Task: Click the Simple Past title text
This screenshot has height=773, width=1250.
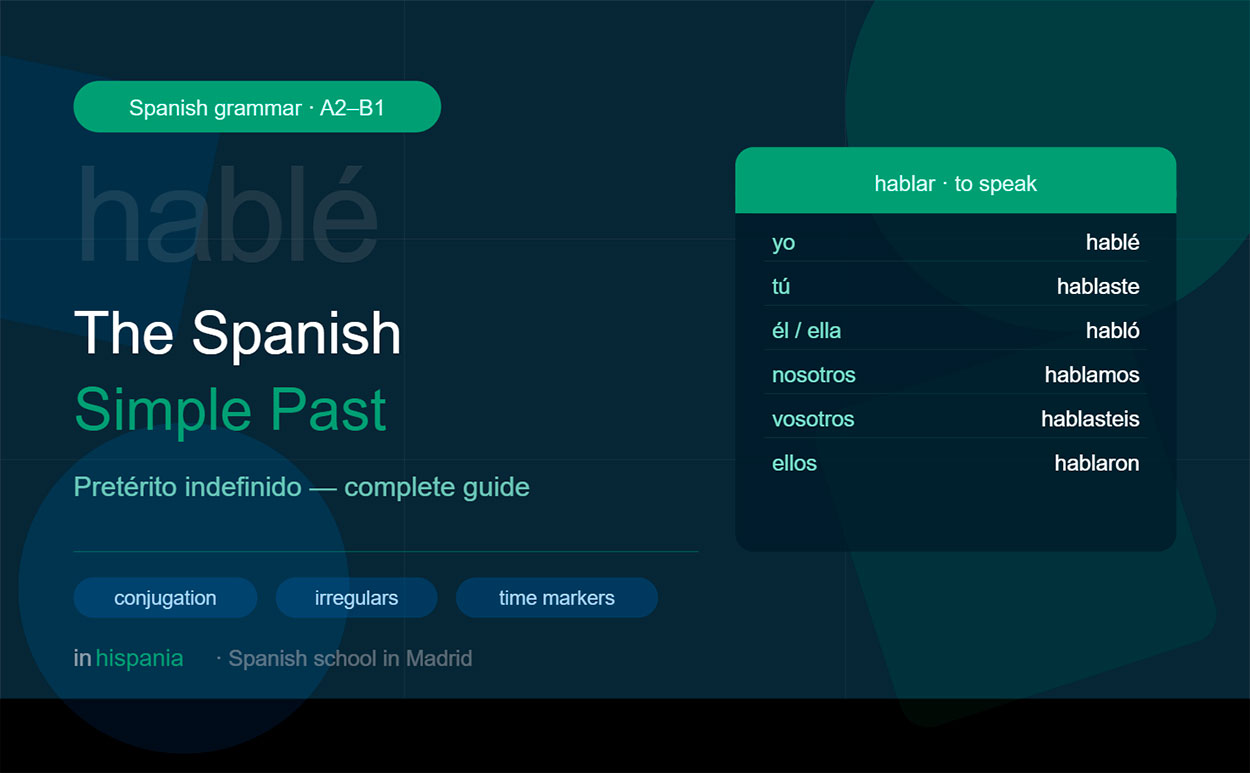Action: (230, 410)
